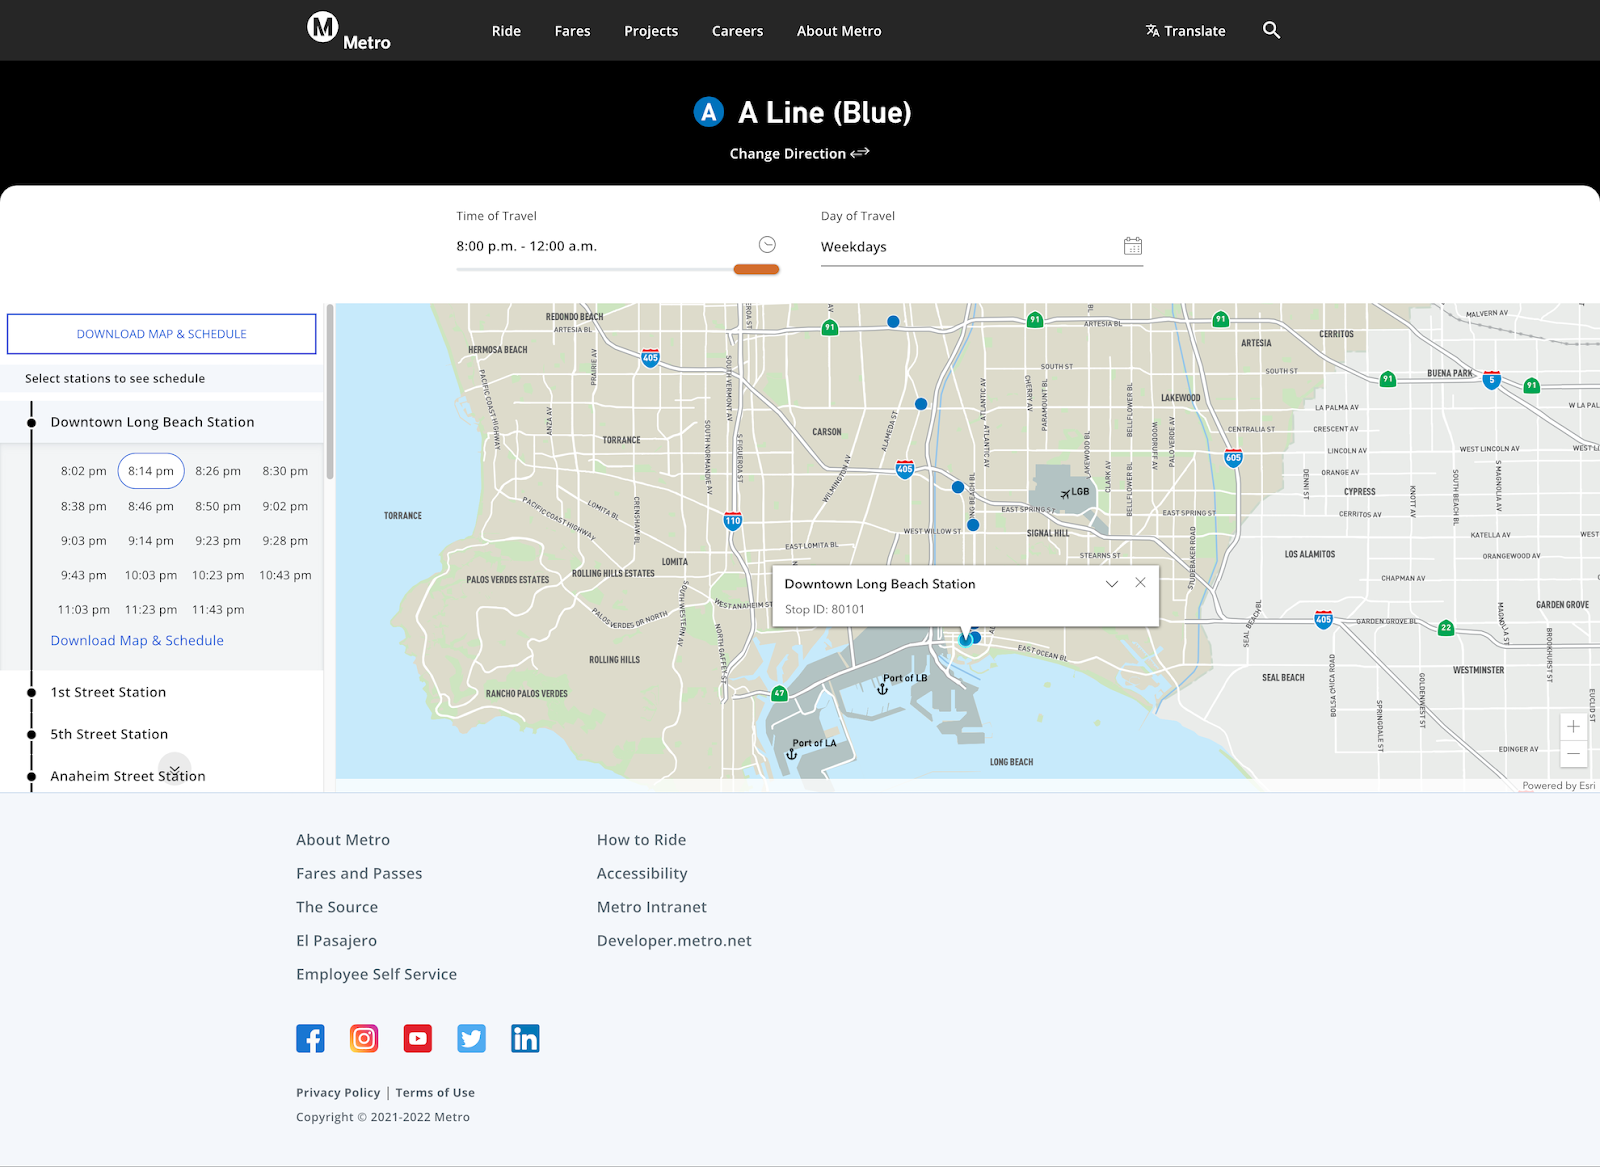
Task: Click Change Direction
Action: [x=799, y=153]
